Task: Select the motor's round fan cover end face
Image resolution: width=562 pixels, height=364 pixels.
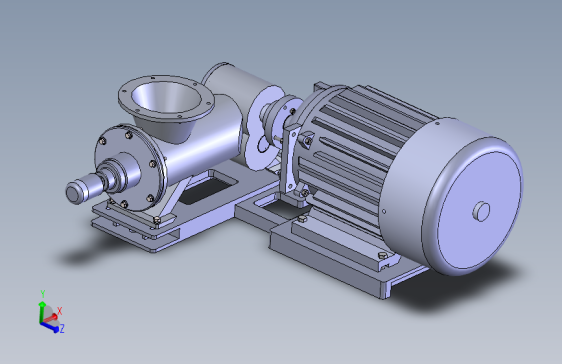Action: tap(480, 210)
